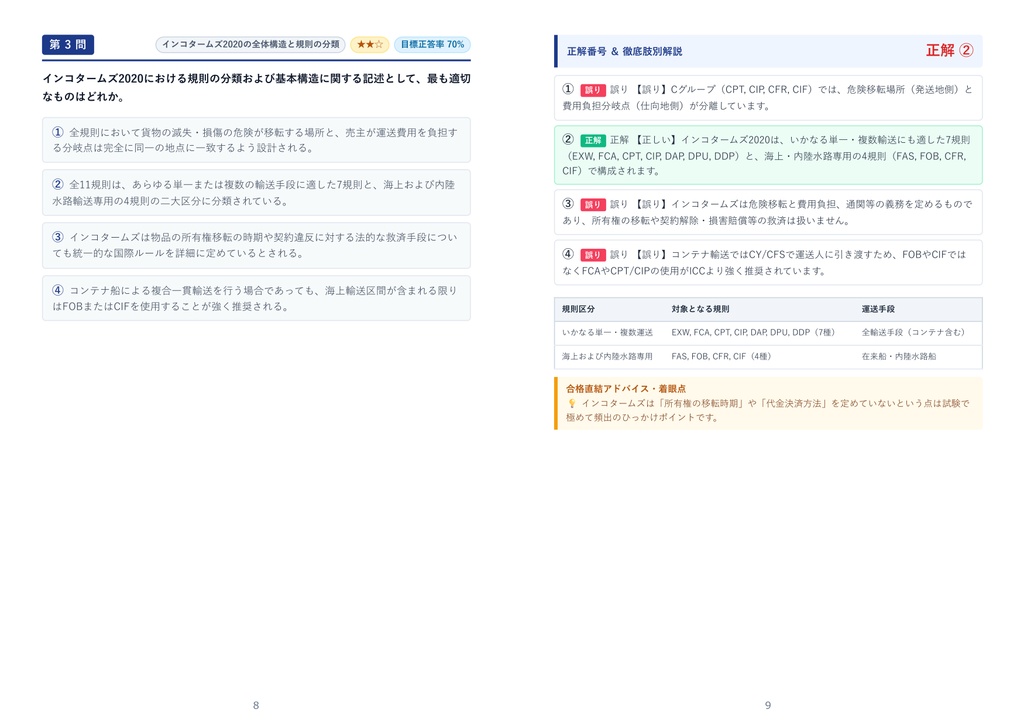Click page number 9

(768, 705)
